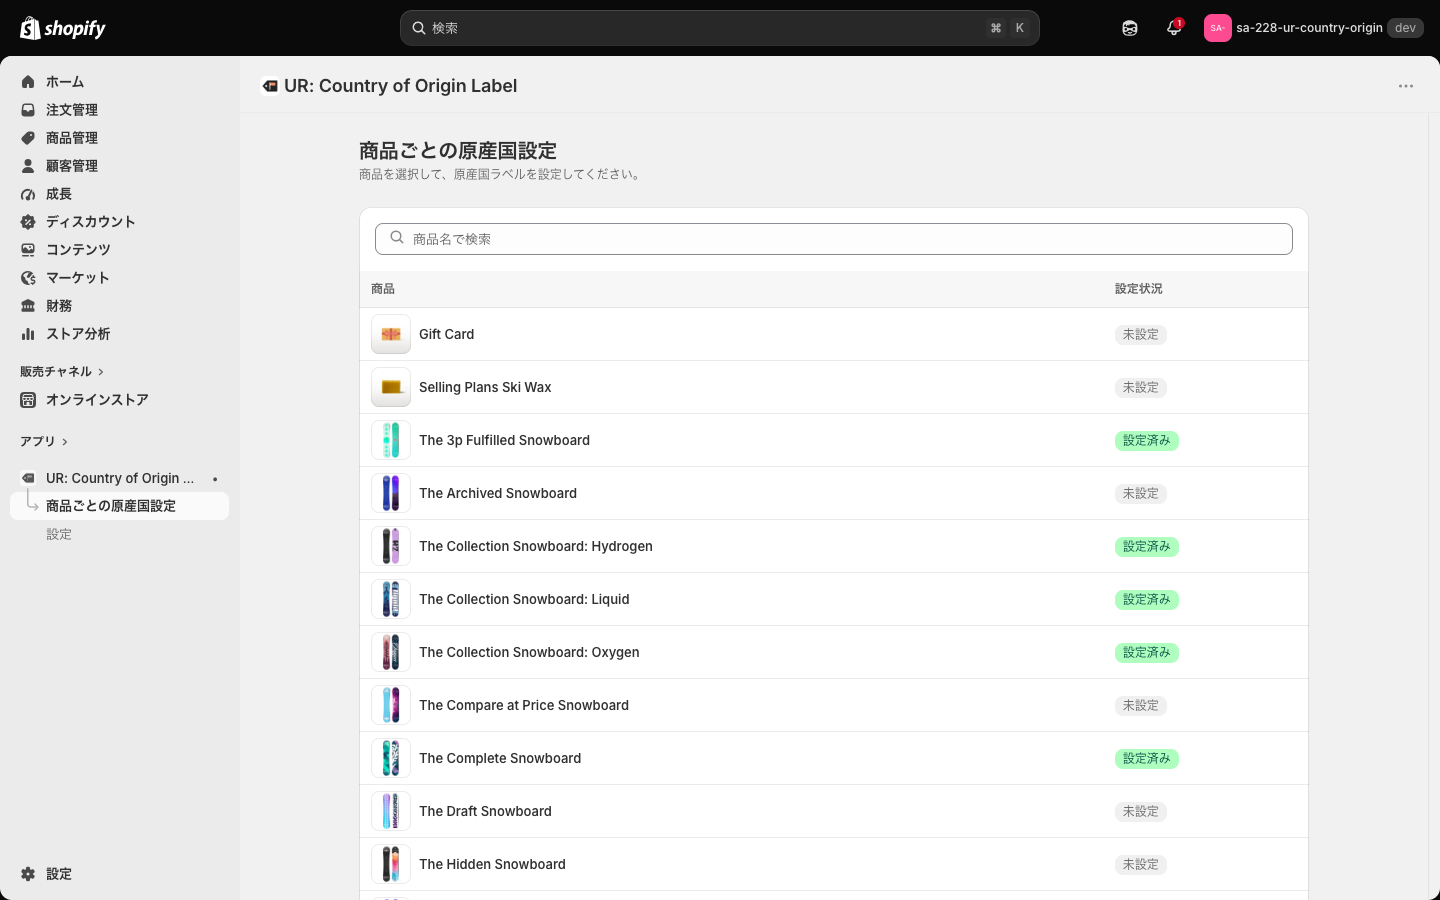Click the マーケット globe icon
The height and width of the screenshot is (900, 1440).
28,278
